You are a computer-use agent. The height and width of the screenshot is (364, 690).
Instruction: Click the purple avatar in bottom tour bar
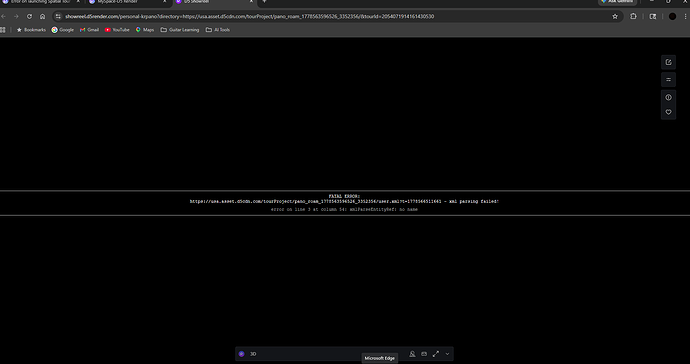point(241,354)
